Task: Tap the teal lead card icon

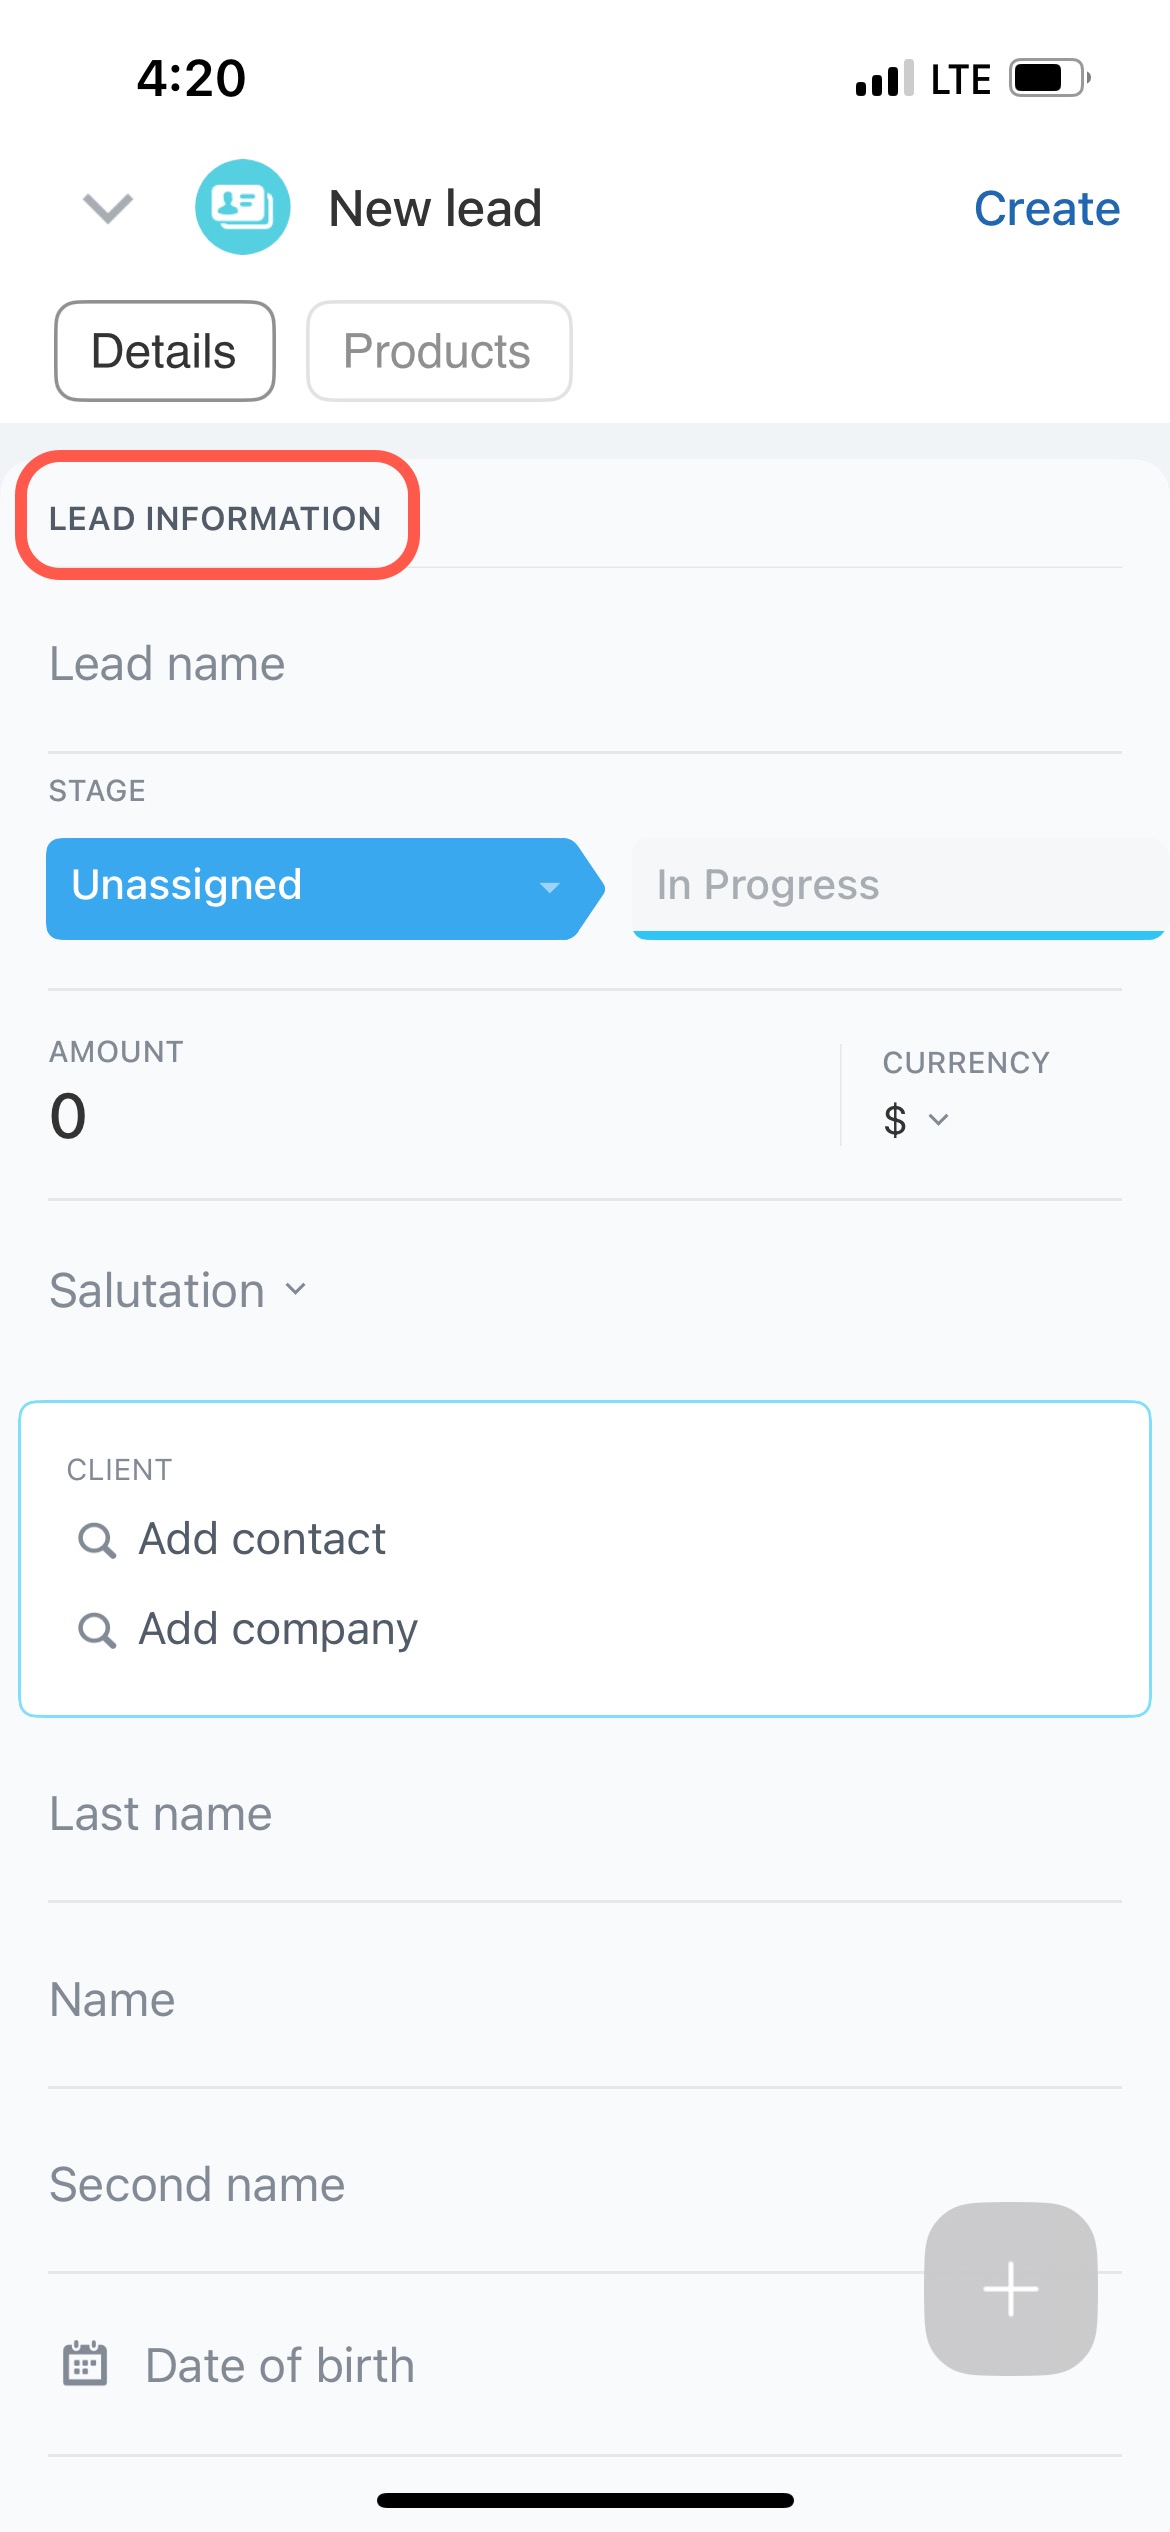Action: tap(242, 207)
